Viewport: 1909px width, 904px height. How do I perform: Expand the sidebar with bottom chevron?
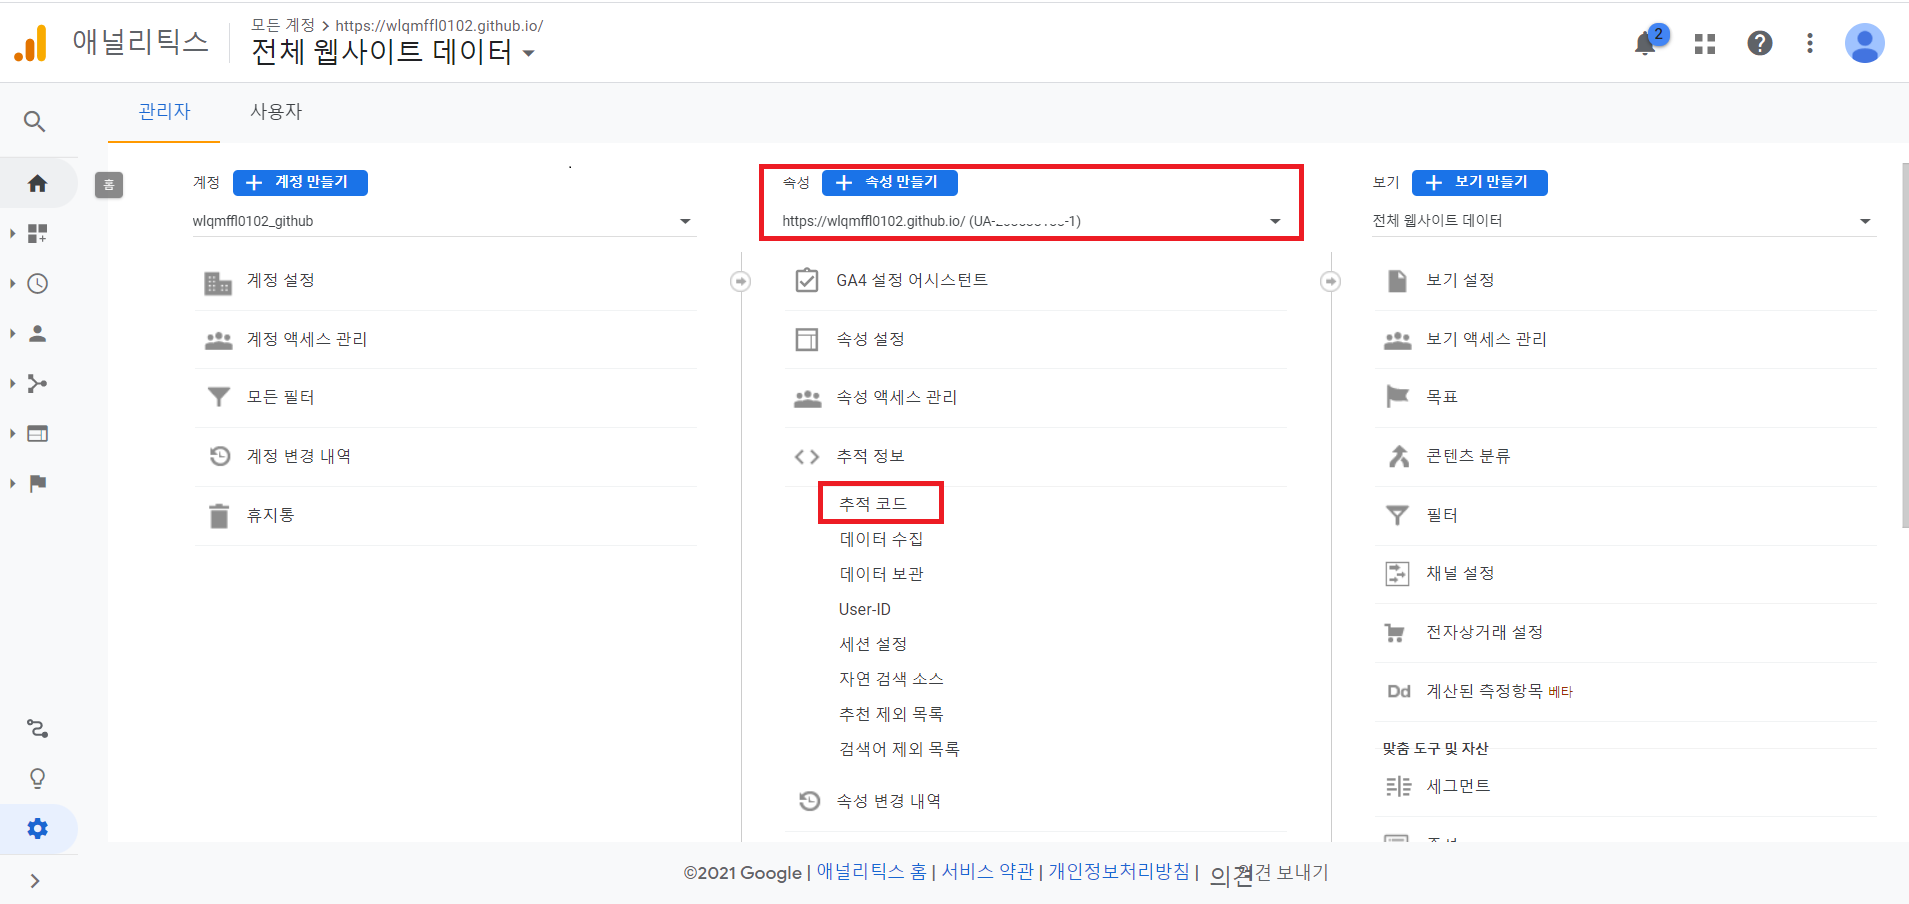coord(35,881)
